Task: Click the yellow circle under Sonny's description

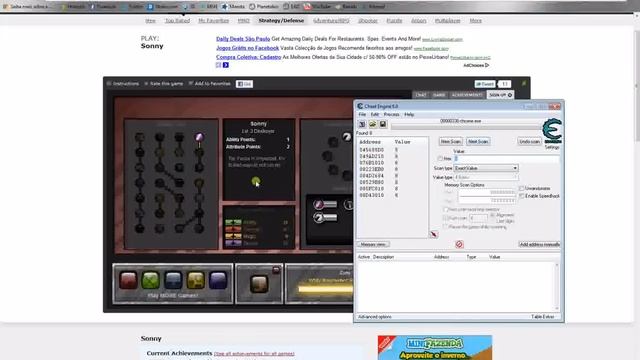Action: point(256,180)
